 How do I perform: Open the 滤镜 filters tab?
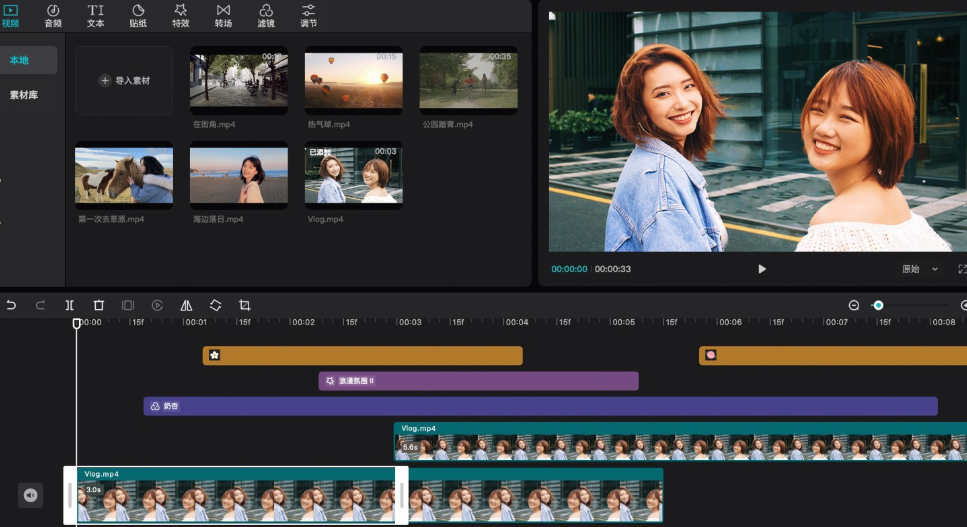(266, 16)
